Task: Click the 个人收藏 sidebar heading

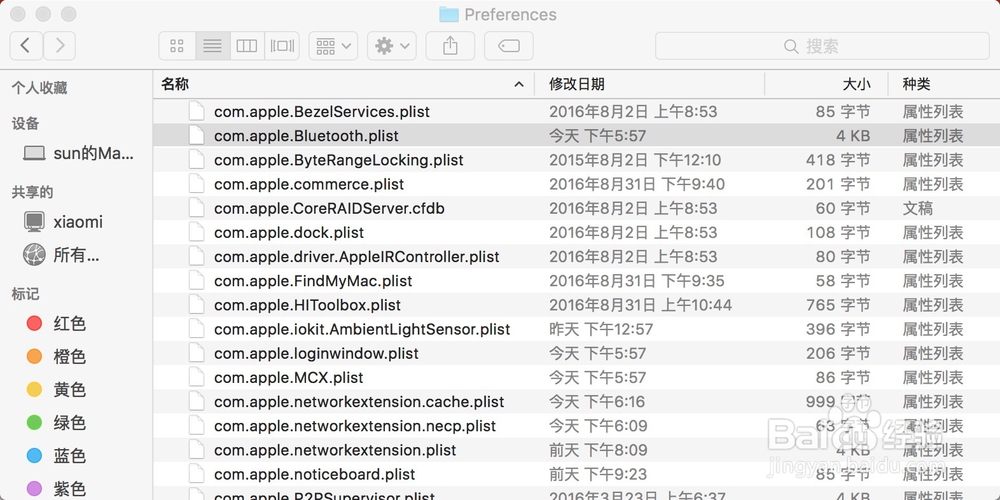Action: 40,88
